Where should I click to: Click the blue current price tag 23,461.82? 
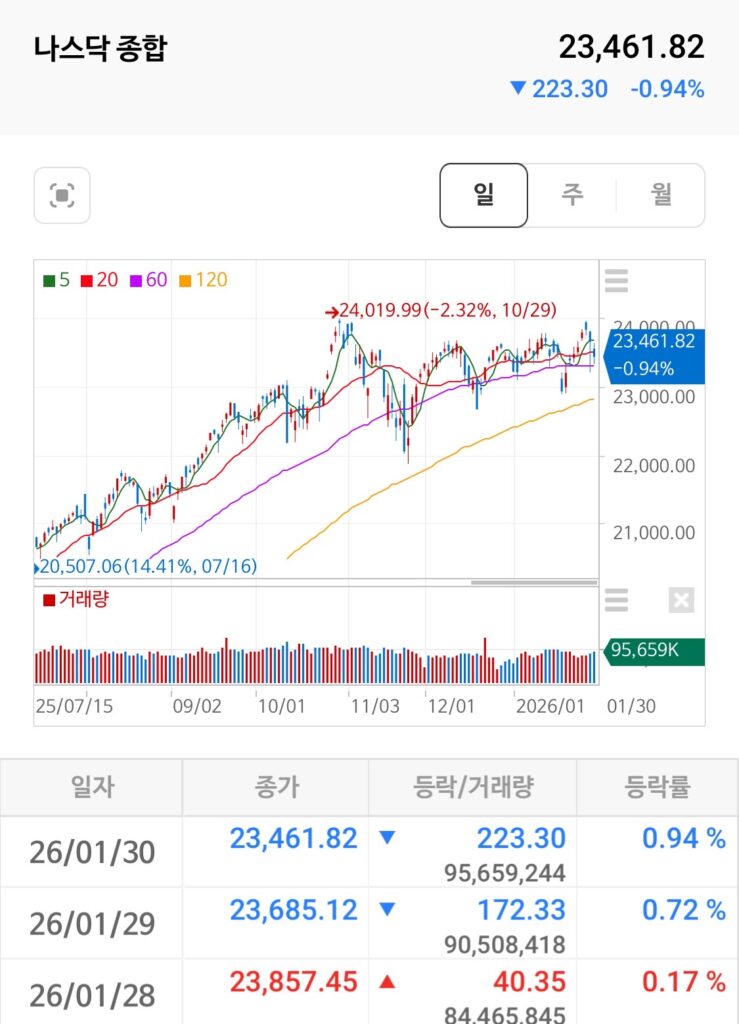point(654,355)
